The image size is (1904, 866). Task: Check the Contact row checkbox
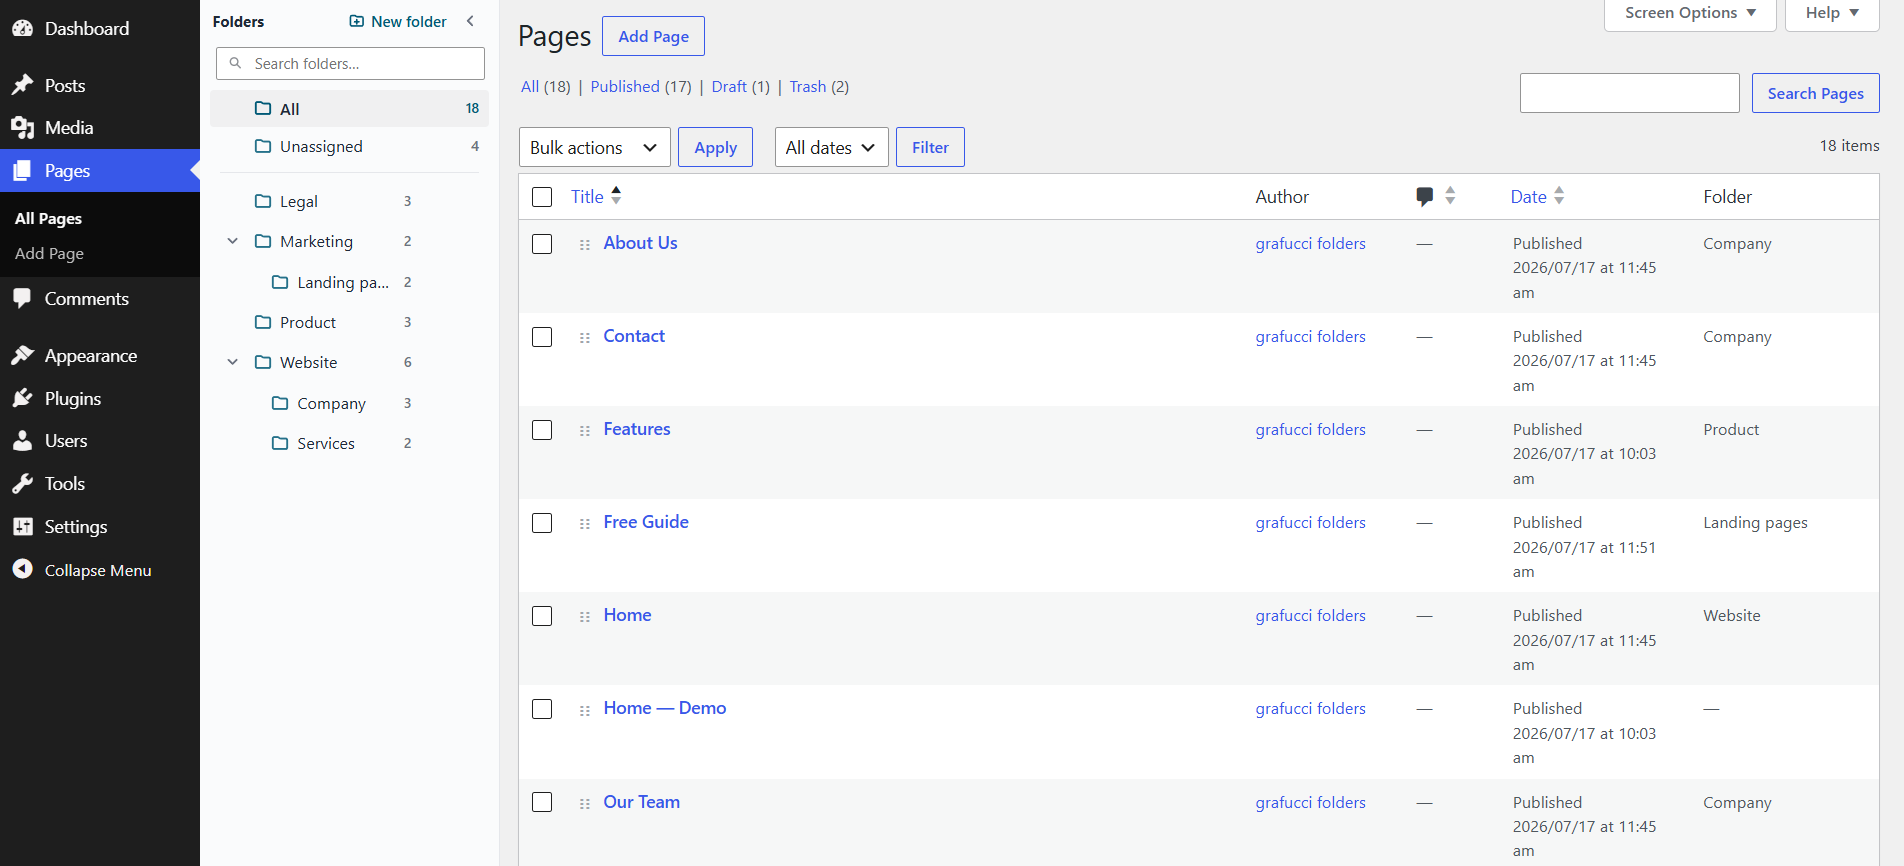tap(542, 337)
